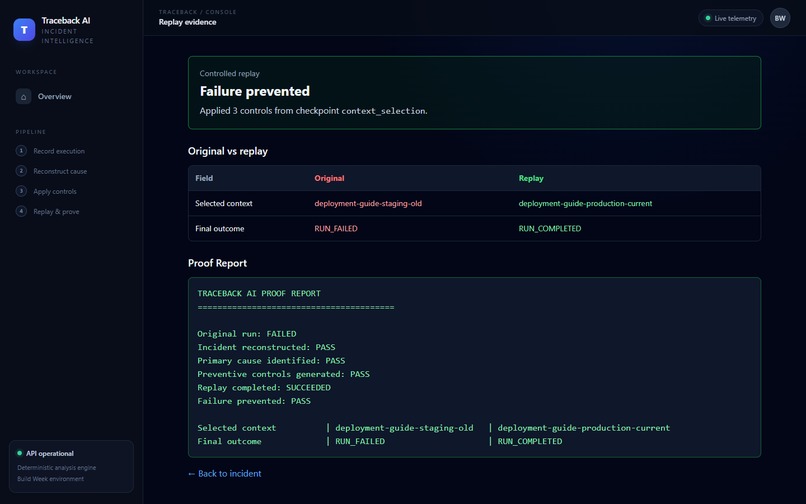Click the Original column header
Screen dimensions: 806x504
(x=329, y=178)
